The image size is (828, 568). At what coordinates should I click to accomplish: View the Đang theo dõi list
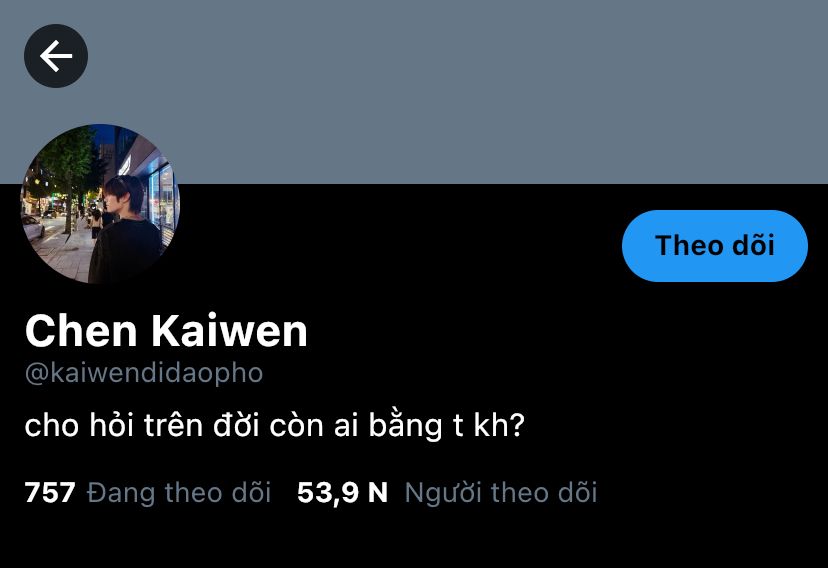[178, 492]
